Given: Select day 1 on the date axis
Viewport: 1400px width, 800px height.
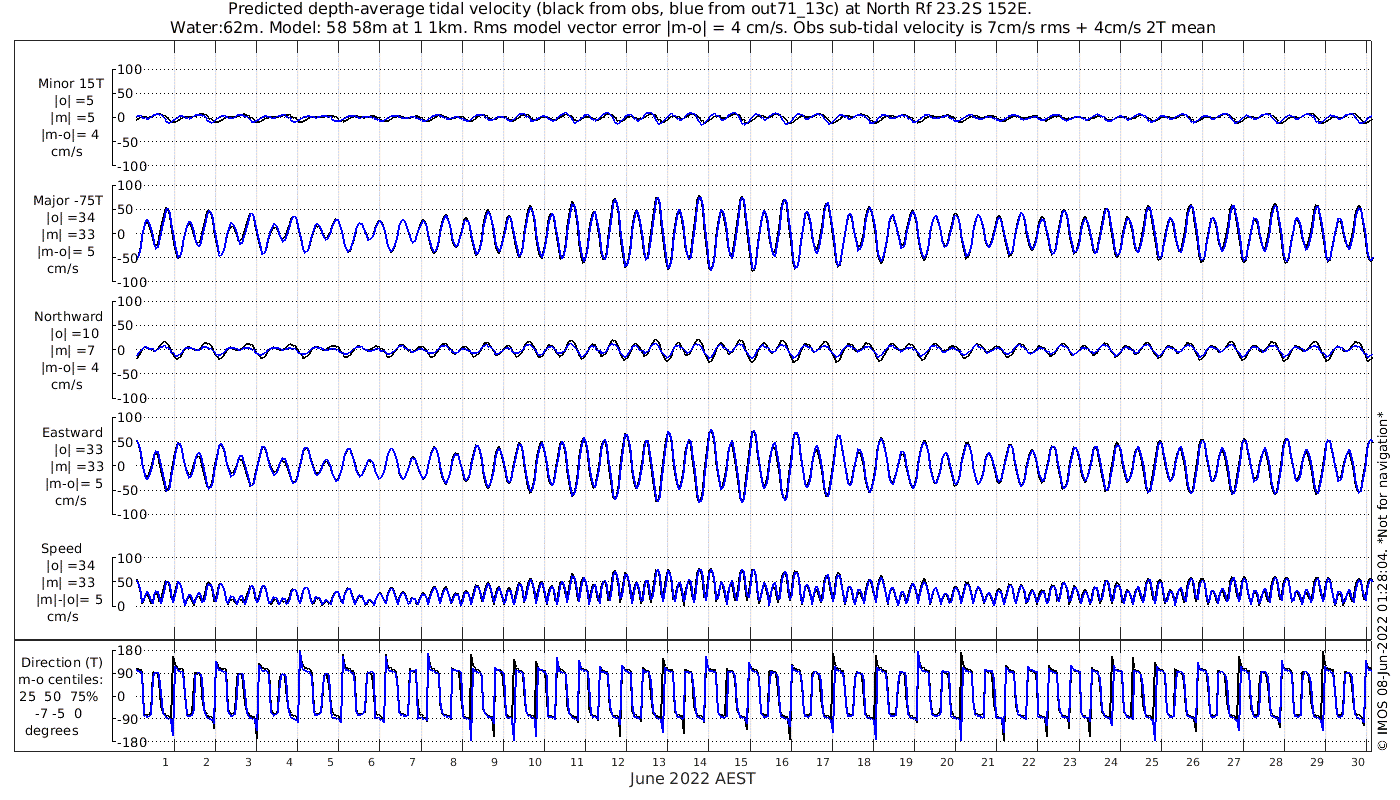Looking at the screenshot, I should pos(165,762).
